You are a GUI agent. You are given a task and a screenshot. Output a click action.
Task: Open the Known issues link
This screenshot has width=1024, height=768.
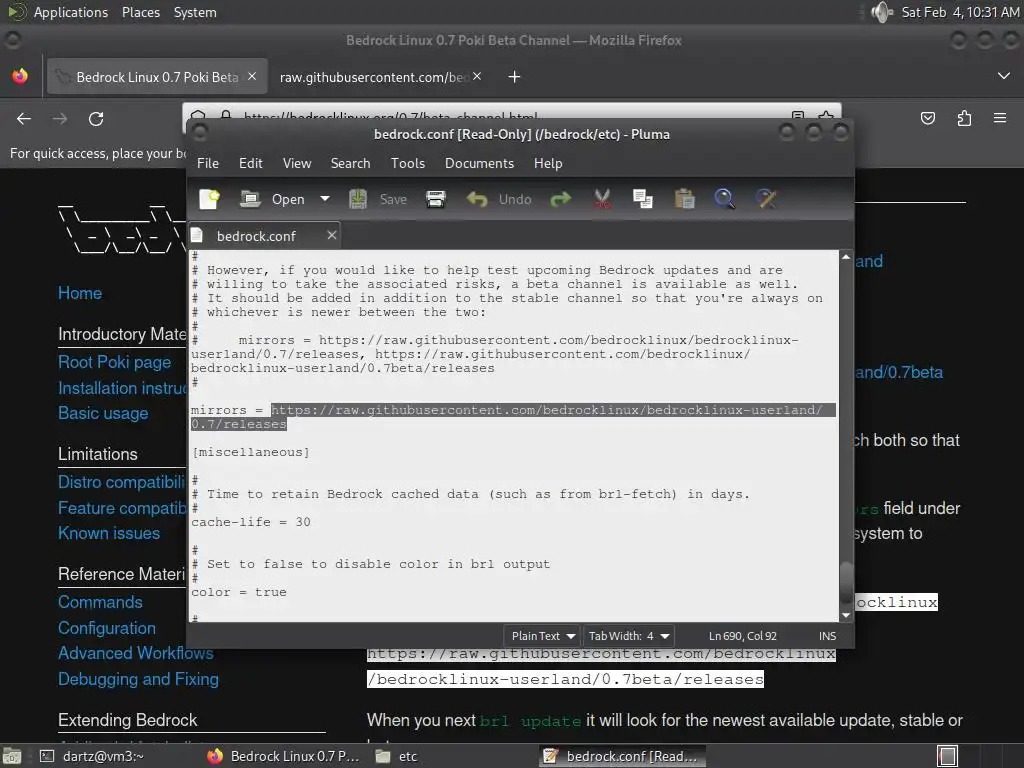coord(109,534)
